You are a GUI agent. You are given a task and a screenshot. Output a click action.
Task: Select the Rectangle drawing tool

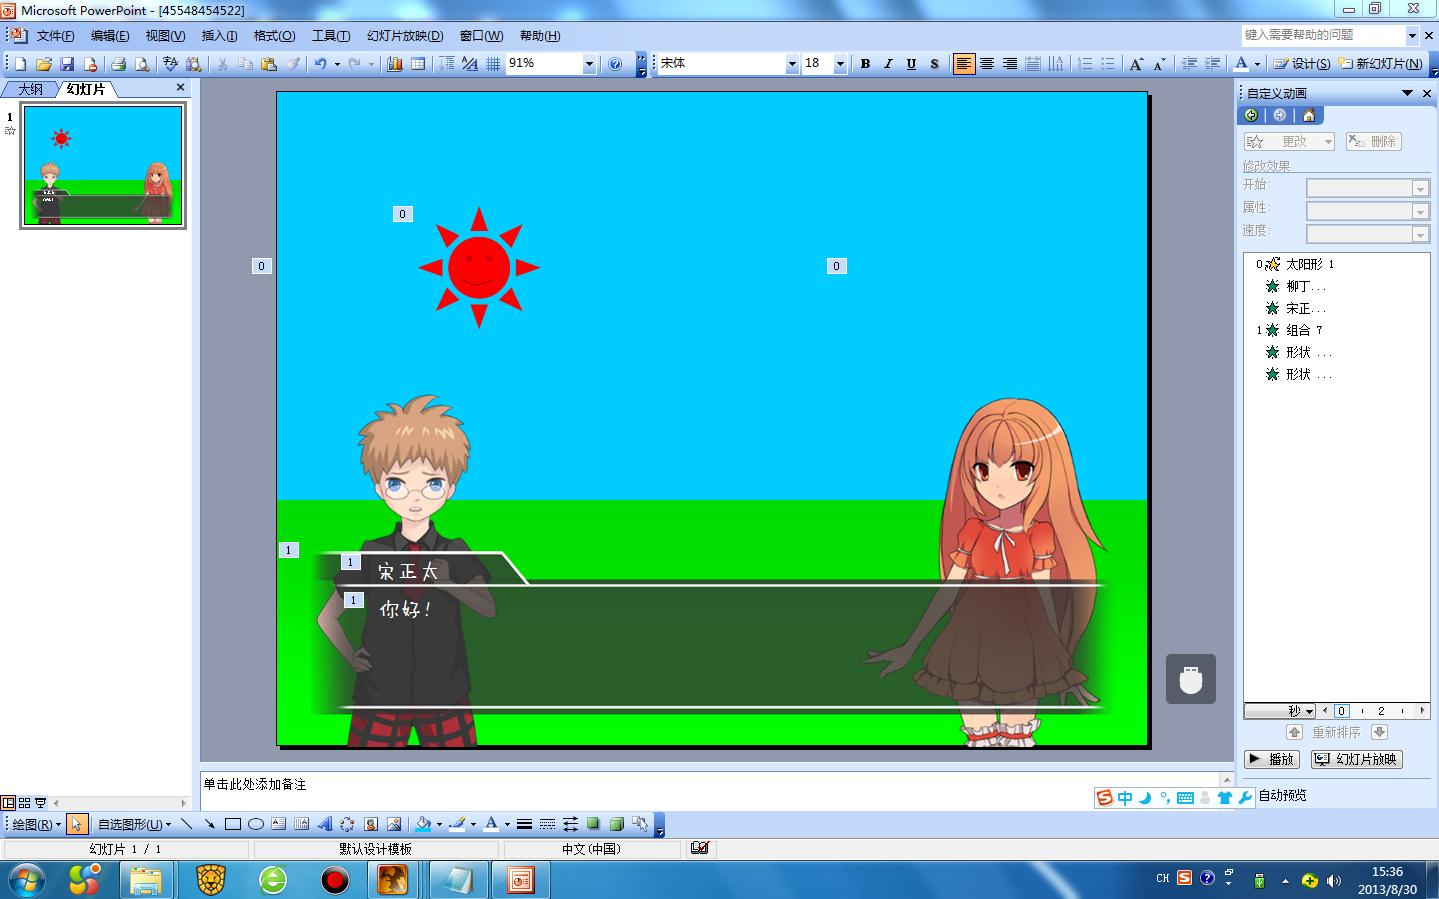[x=233, y=824]
